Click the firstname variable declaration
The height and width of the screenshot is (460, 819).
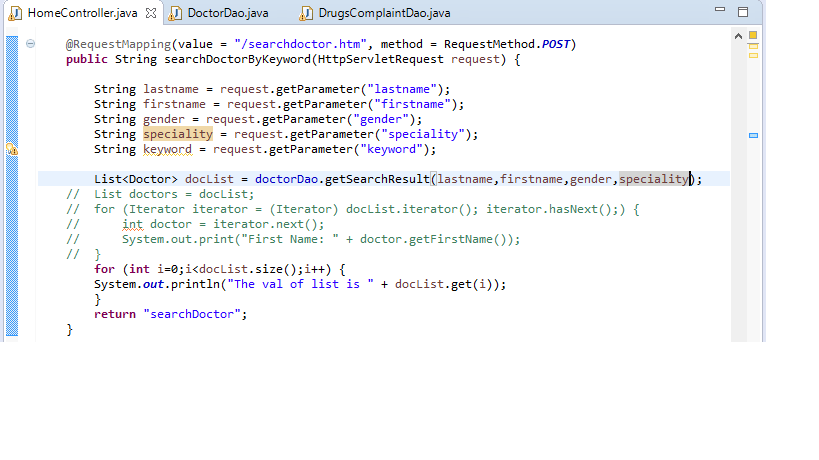[174, 104]
